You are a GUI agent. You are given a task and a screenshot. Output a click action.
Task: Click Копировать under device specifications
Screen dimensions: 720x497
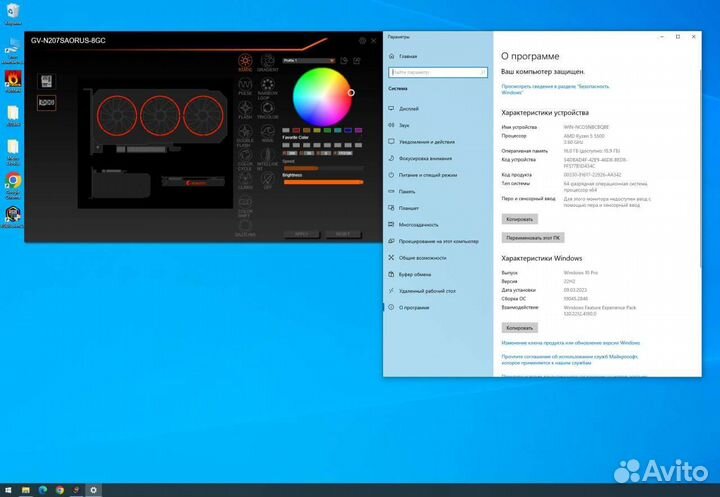(519, 219)
